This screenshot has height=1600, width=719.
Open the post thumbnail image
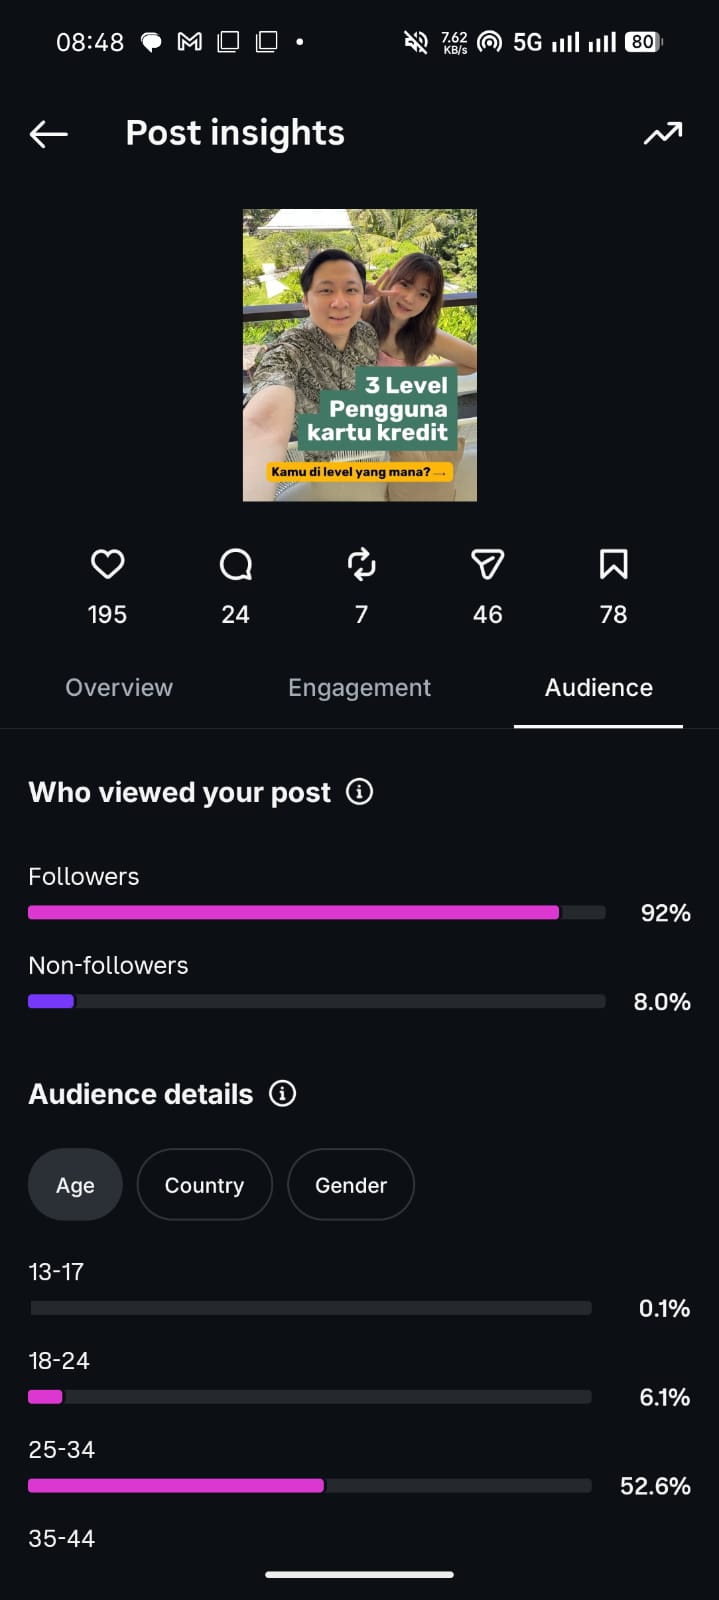pyautogui.click(x=360, y=355)
